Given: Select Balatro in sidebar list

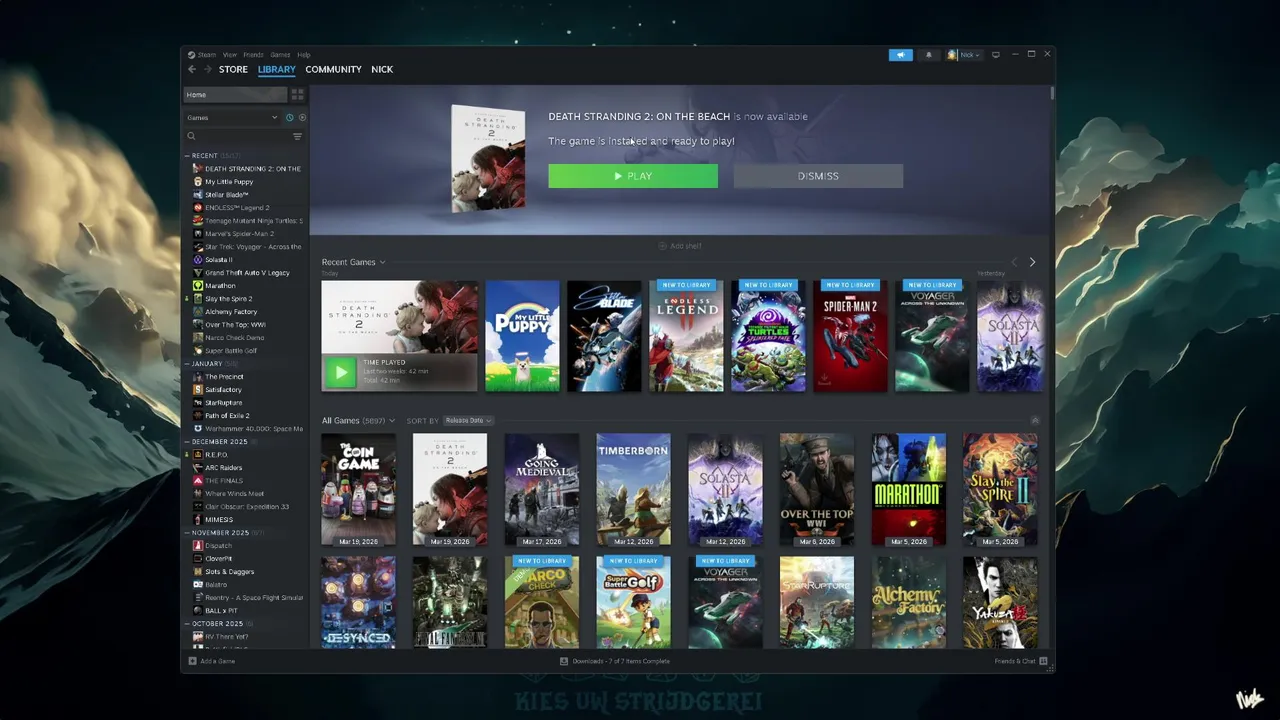Looking at the screenshot, I should tap(216, 585).
